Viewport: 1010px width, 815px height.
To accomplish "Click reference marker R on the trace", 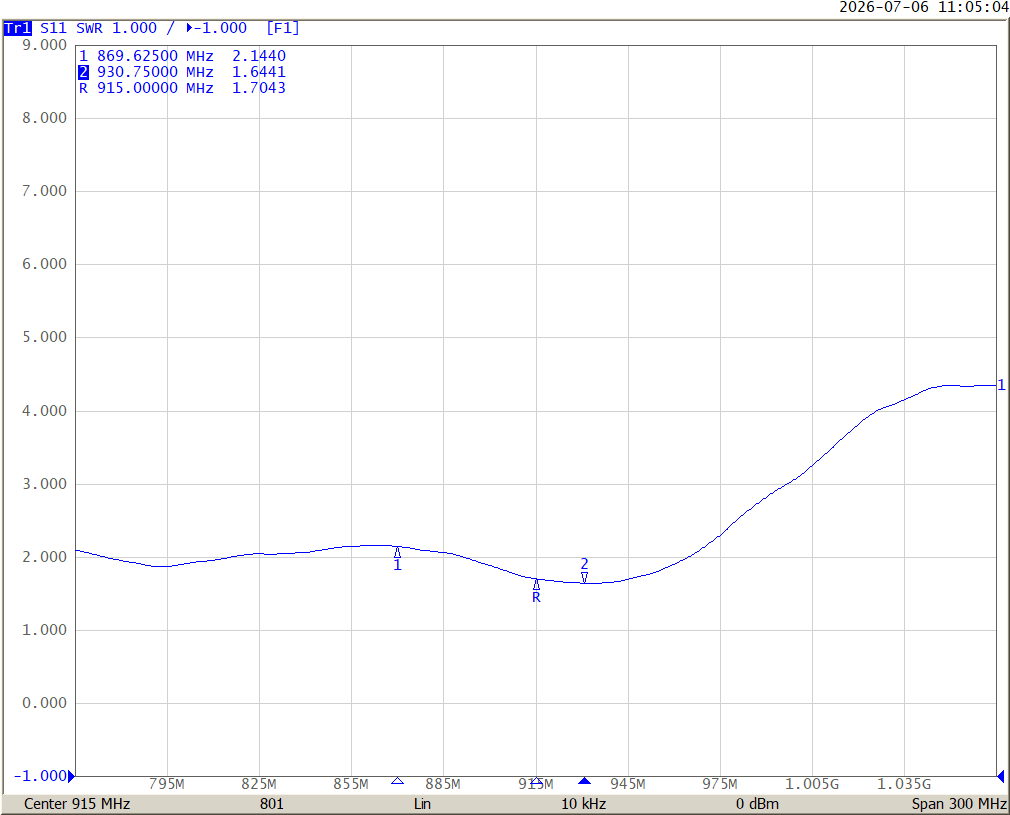I will (x=537, y=584).
